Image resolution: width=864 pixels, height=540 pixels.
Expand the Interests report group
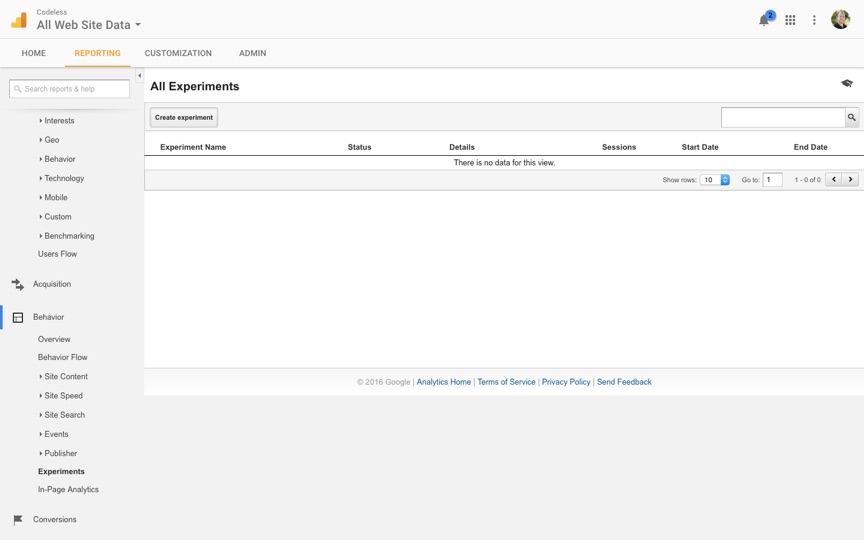(57, 121)
